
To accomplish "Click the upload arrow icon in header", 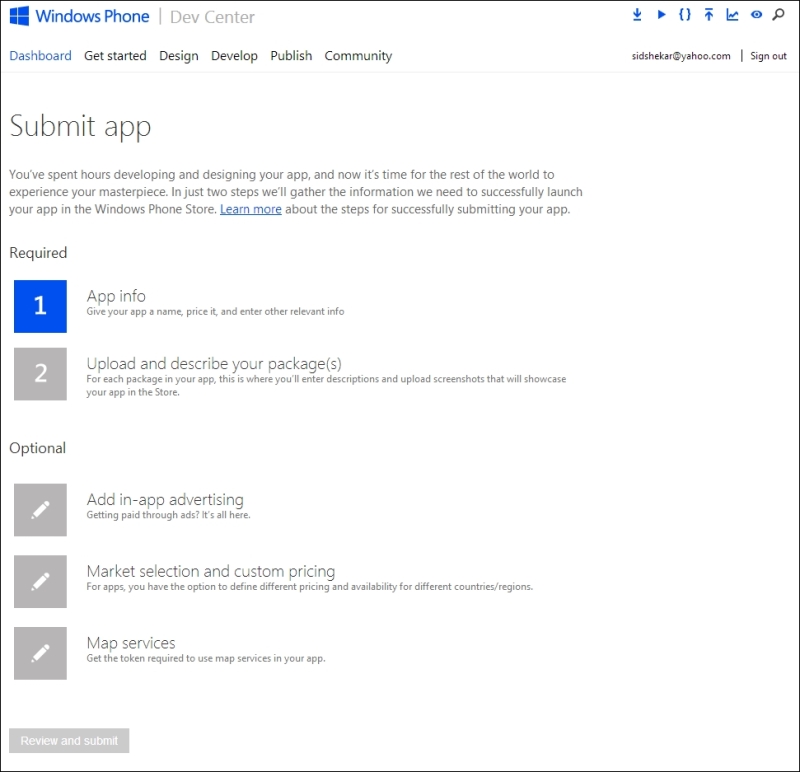I will pos(709,15).
